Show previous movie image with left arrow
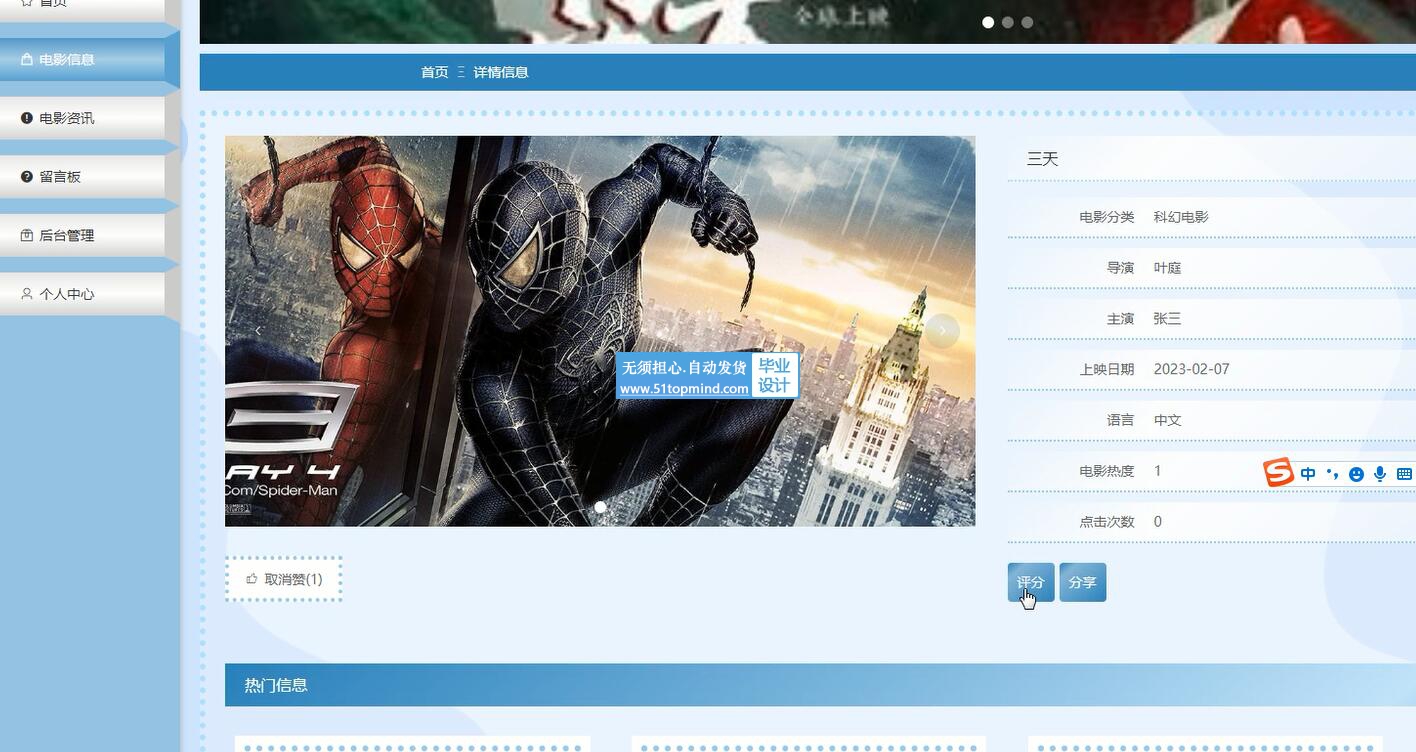This screenshot has height=752, width=1416. (258, 331)
